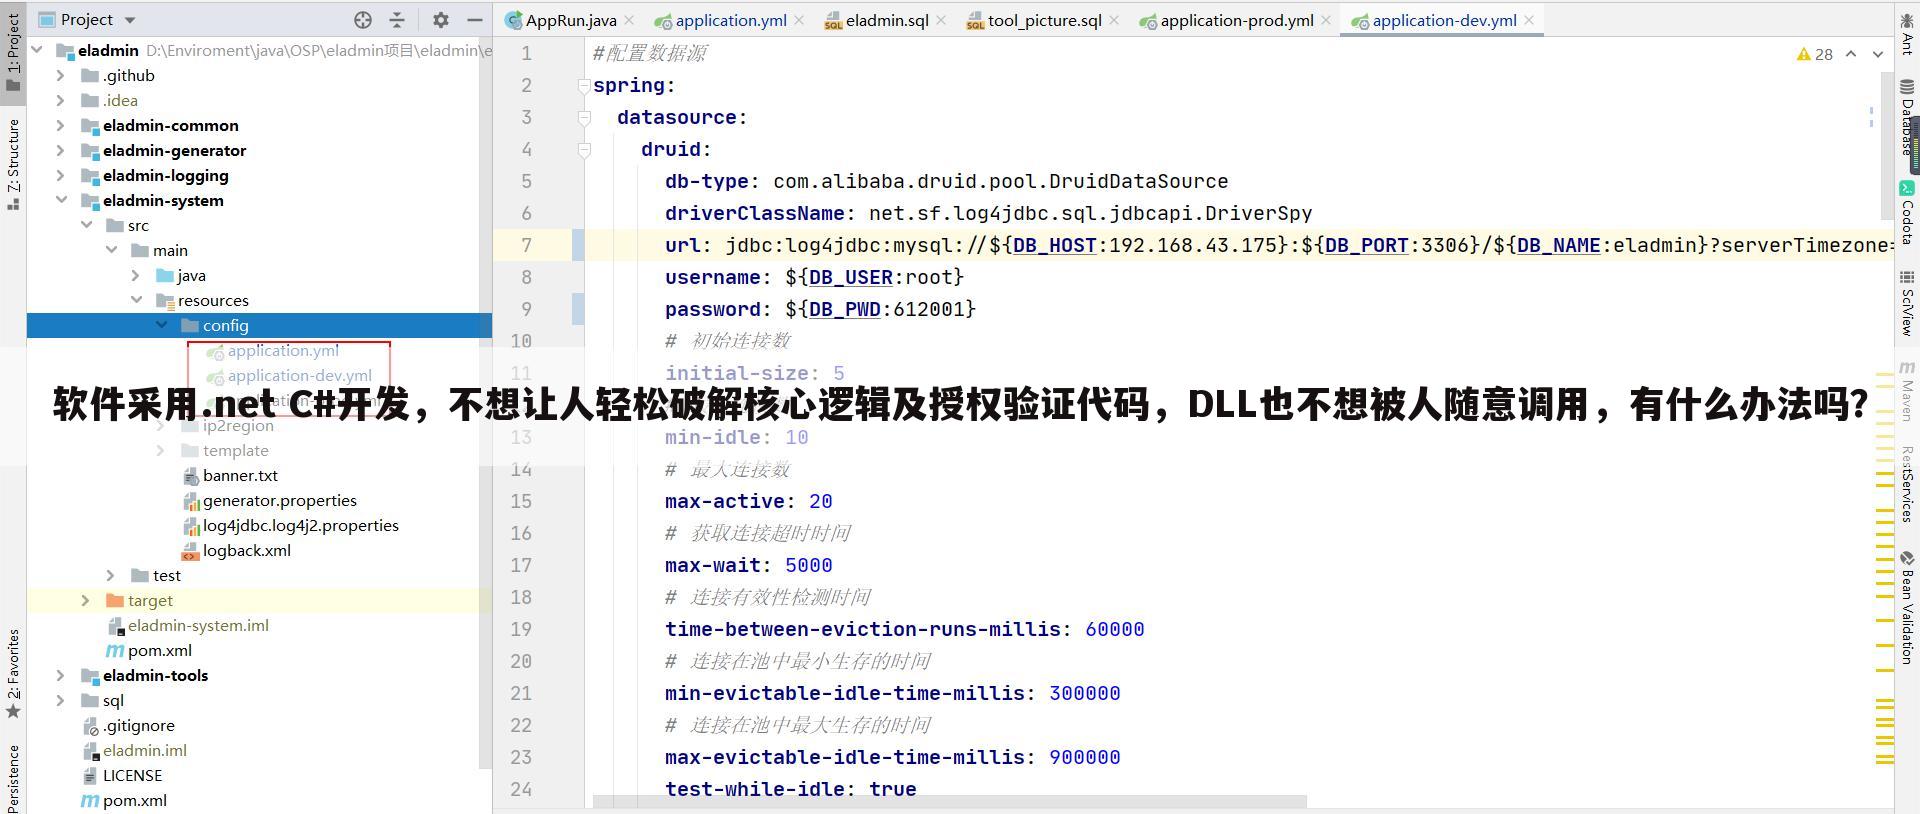Collapse the resources folder
This screenshot has height=814, width=1920.
tap(136, 300)
